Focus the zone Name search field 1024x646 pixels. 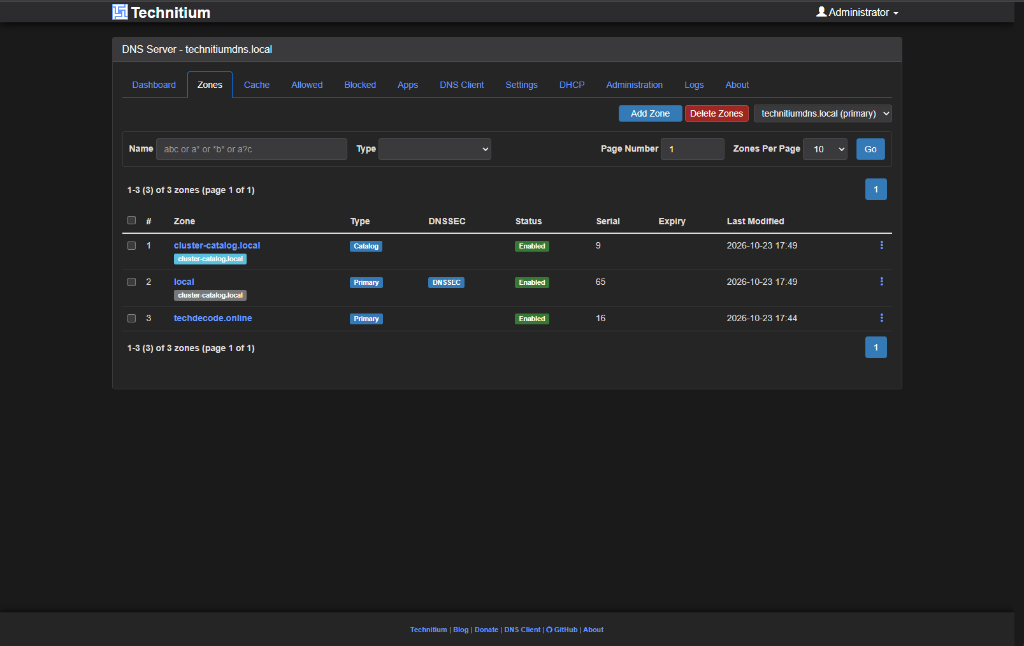coord(251,149)
